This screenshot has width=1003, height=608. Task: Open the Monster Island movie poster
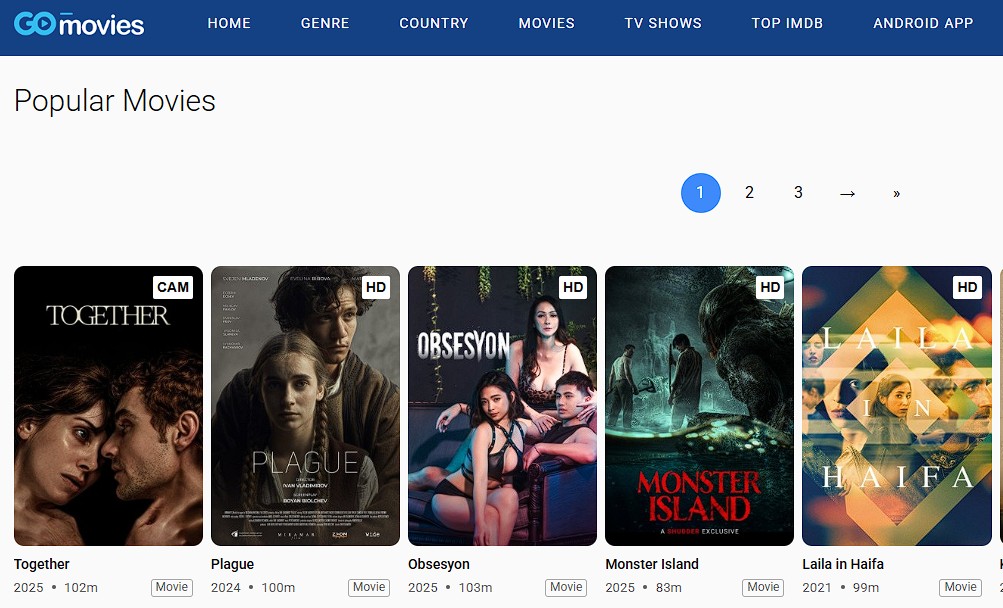(699, 406)
